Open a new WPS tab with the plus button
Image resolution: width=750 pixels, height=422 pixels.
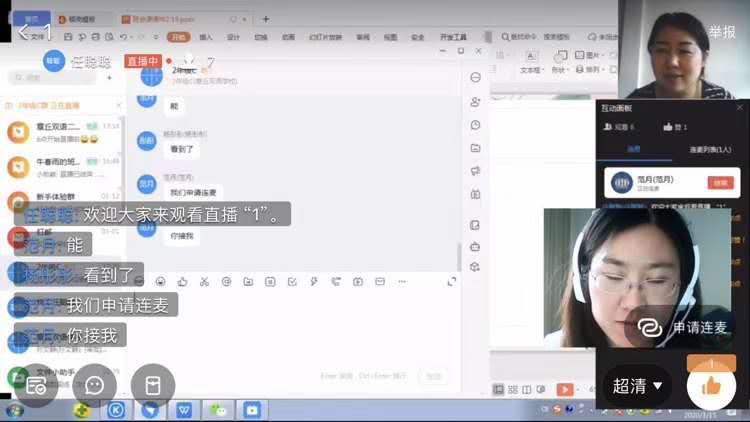point(266,19)
